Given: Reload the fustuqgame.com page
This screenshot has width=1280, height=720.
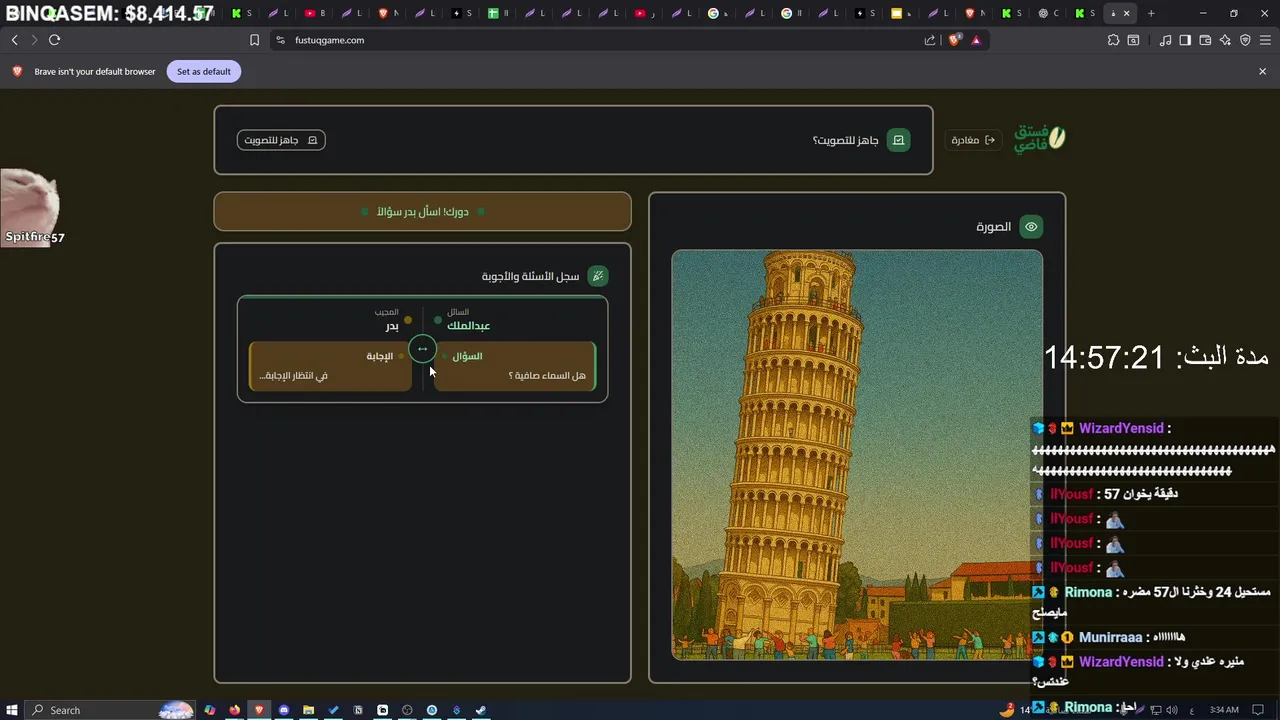Looking at the screenshot, I should pyautogui.click(x=54, y=40).
